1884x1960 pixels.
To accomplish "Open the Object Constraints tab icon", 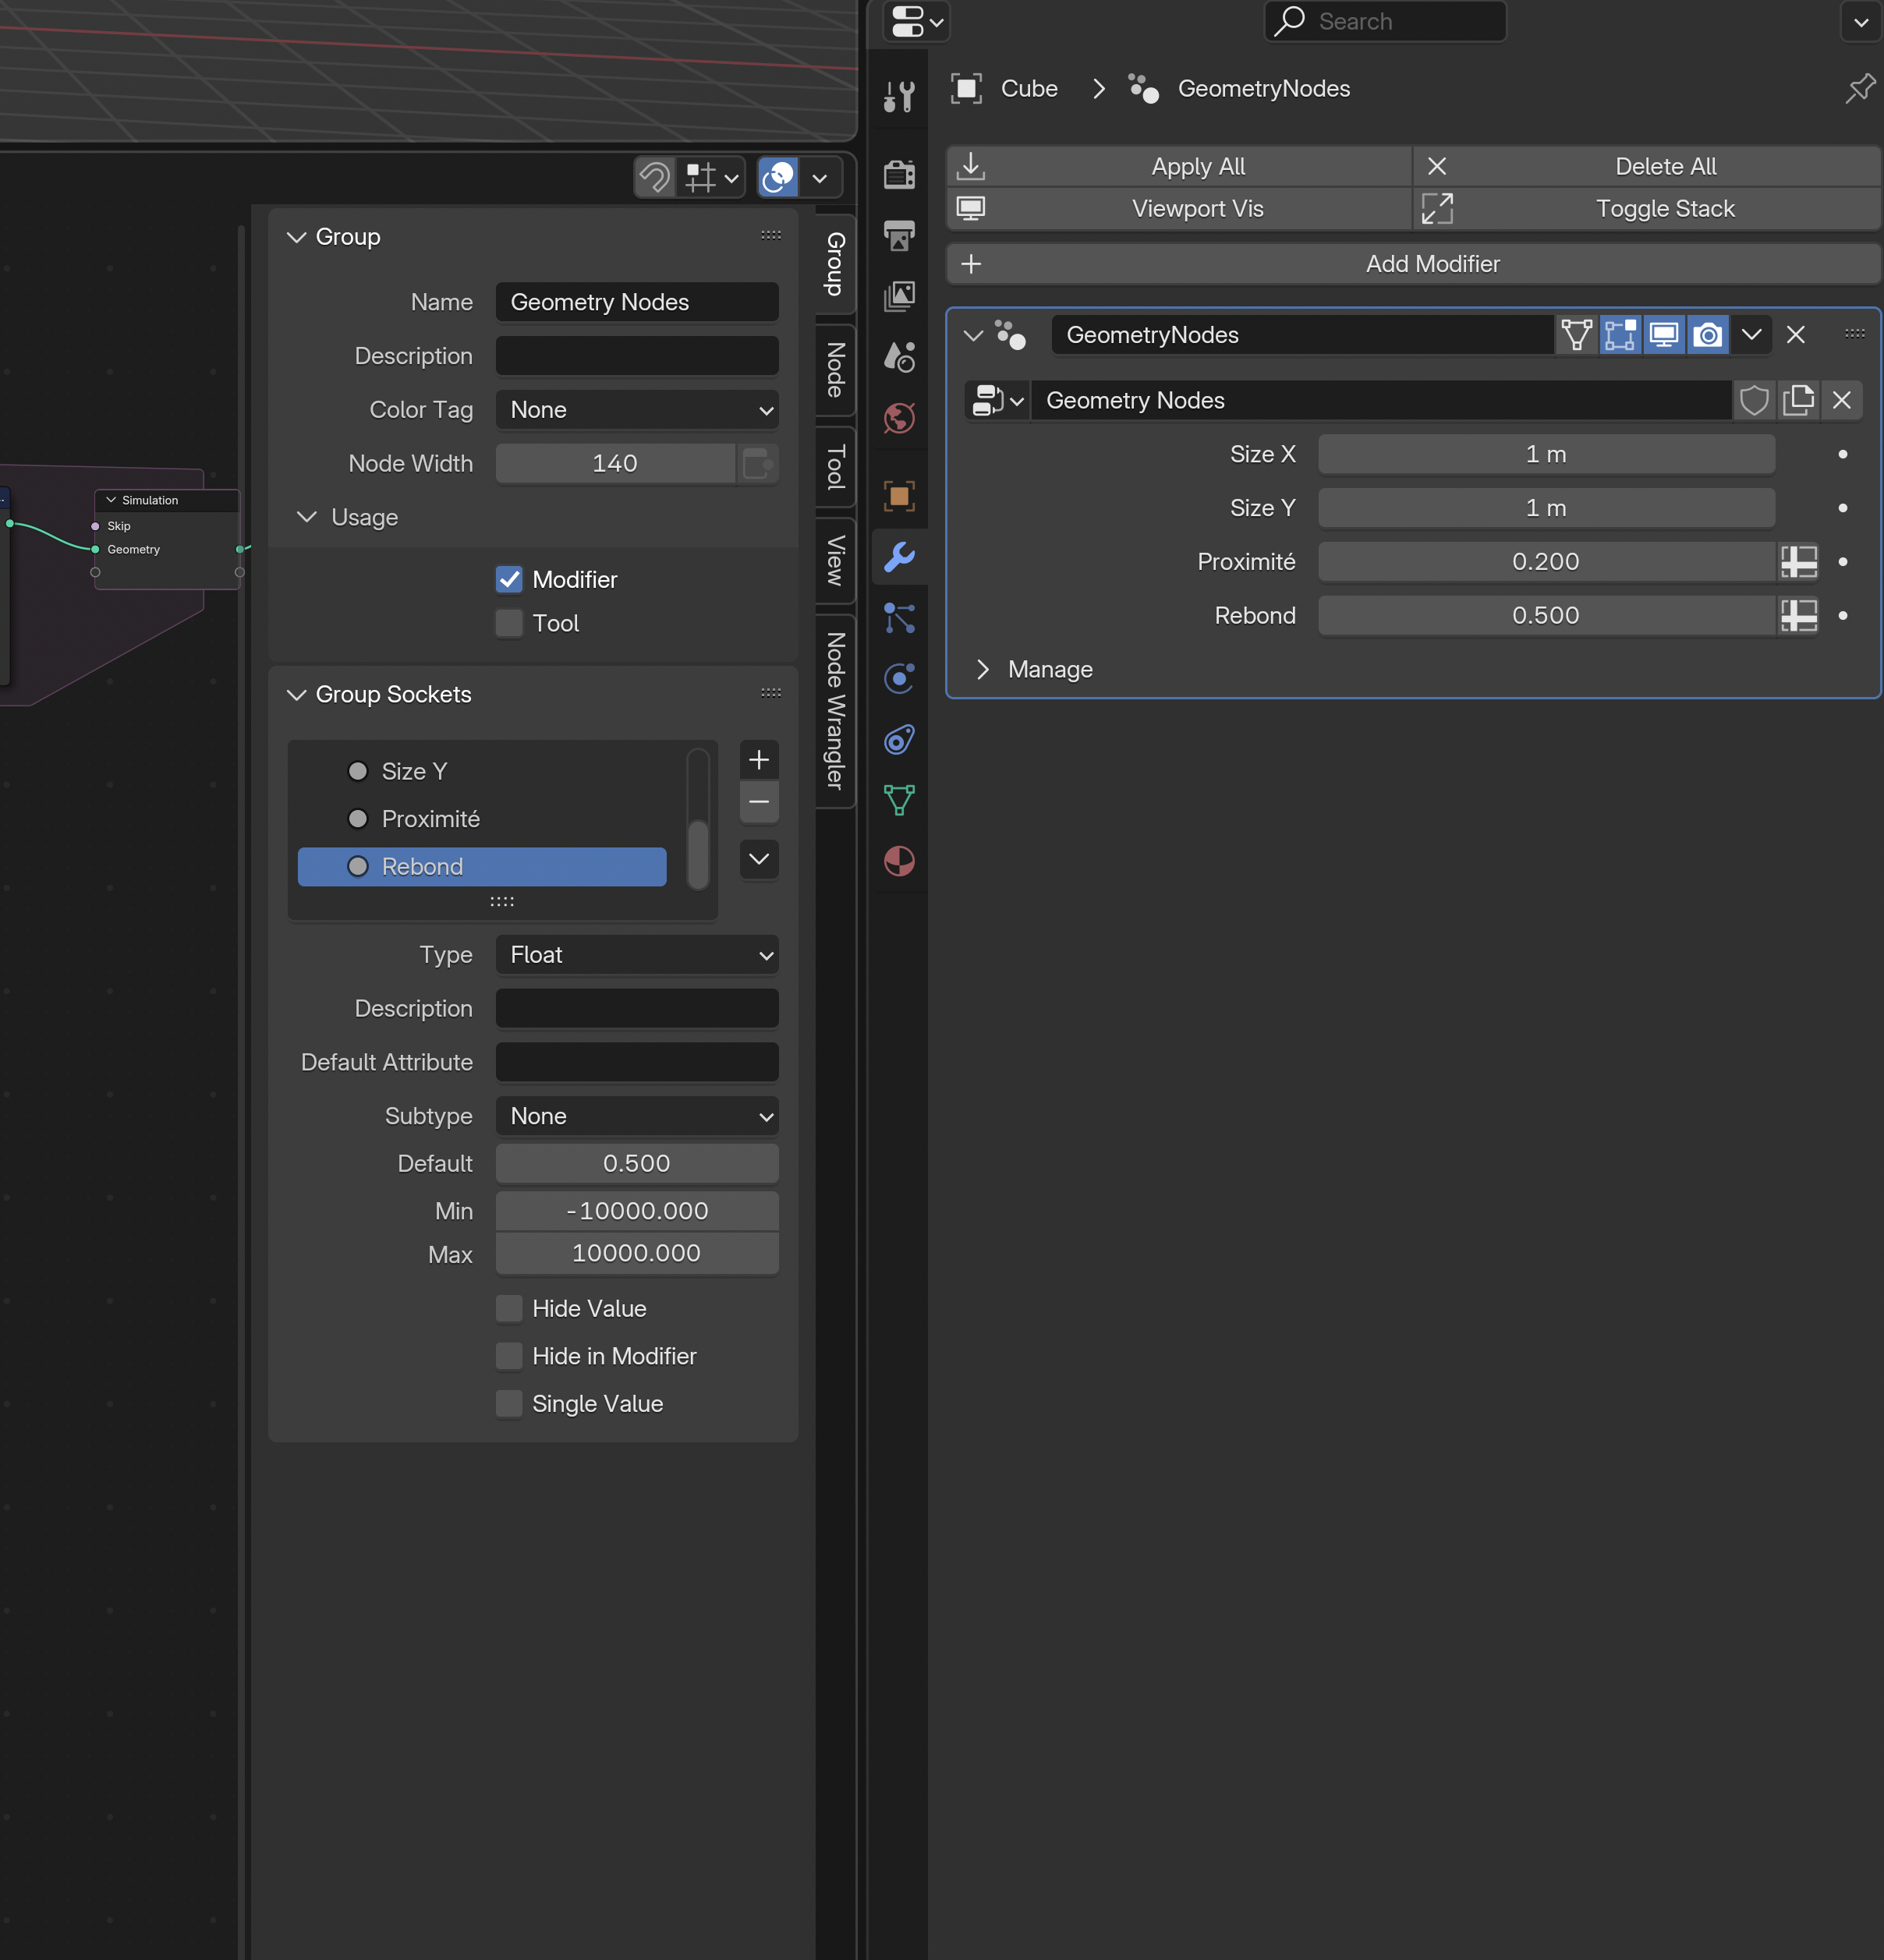I will pyautogui.click(x=899, y=740).
